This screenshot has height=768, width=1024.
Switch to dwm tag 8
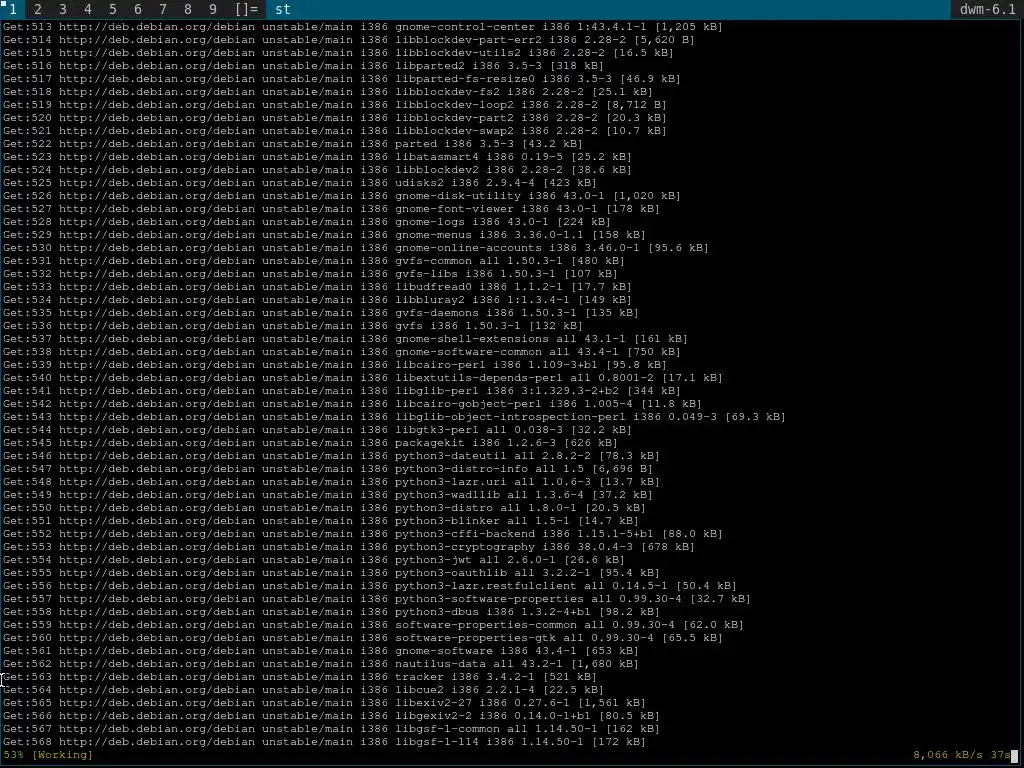tap(187, 9)
